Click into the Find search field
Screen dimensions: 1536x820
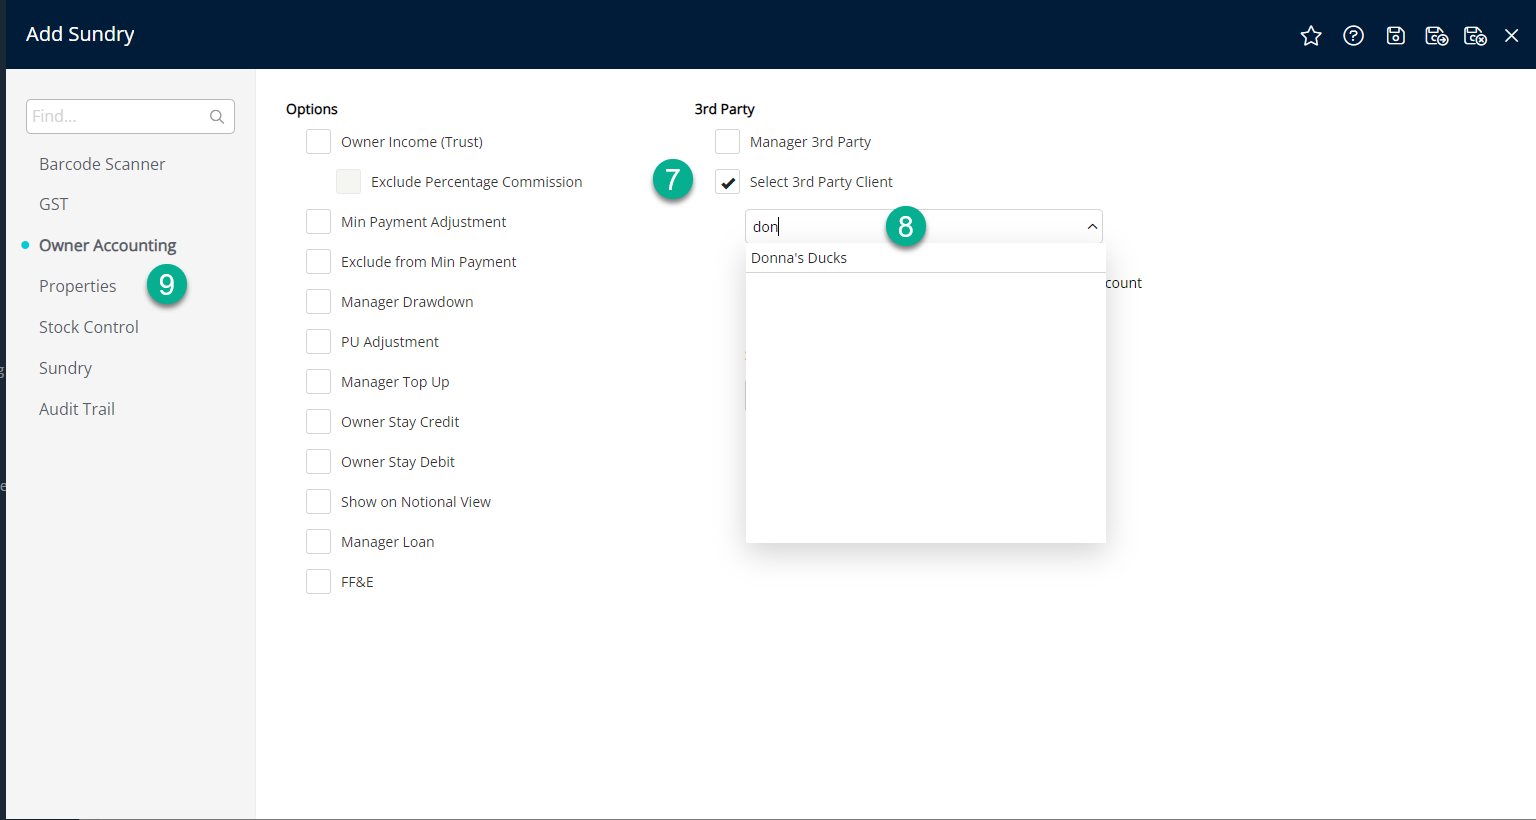115,117
